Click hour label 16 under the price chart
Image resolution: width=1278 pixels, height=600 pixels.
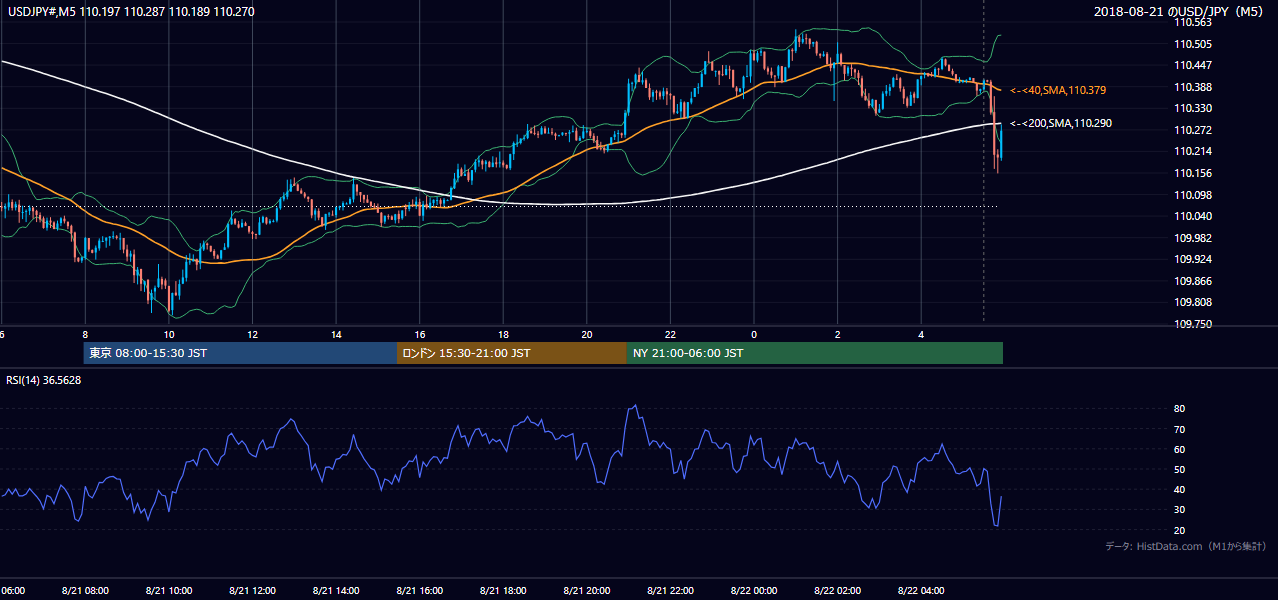point(420,334)
